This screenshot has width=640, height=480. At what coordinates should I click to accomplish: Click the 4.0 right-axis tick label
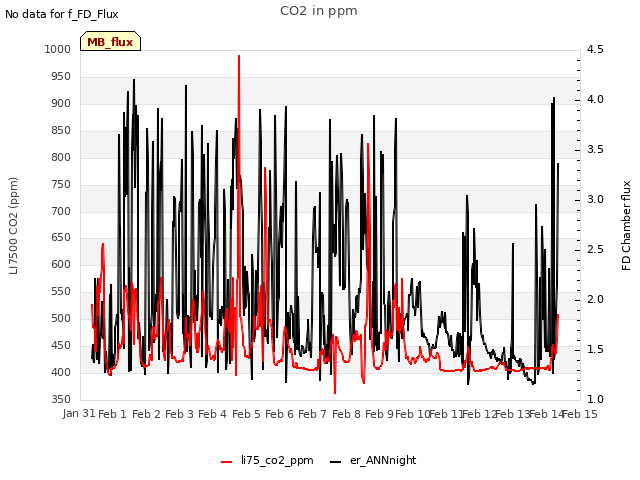pos(595,100)
